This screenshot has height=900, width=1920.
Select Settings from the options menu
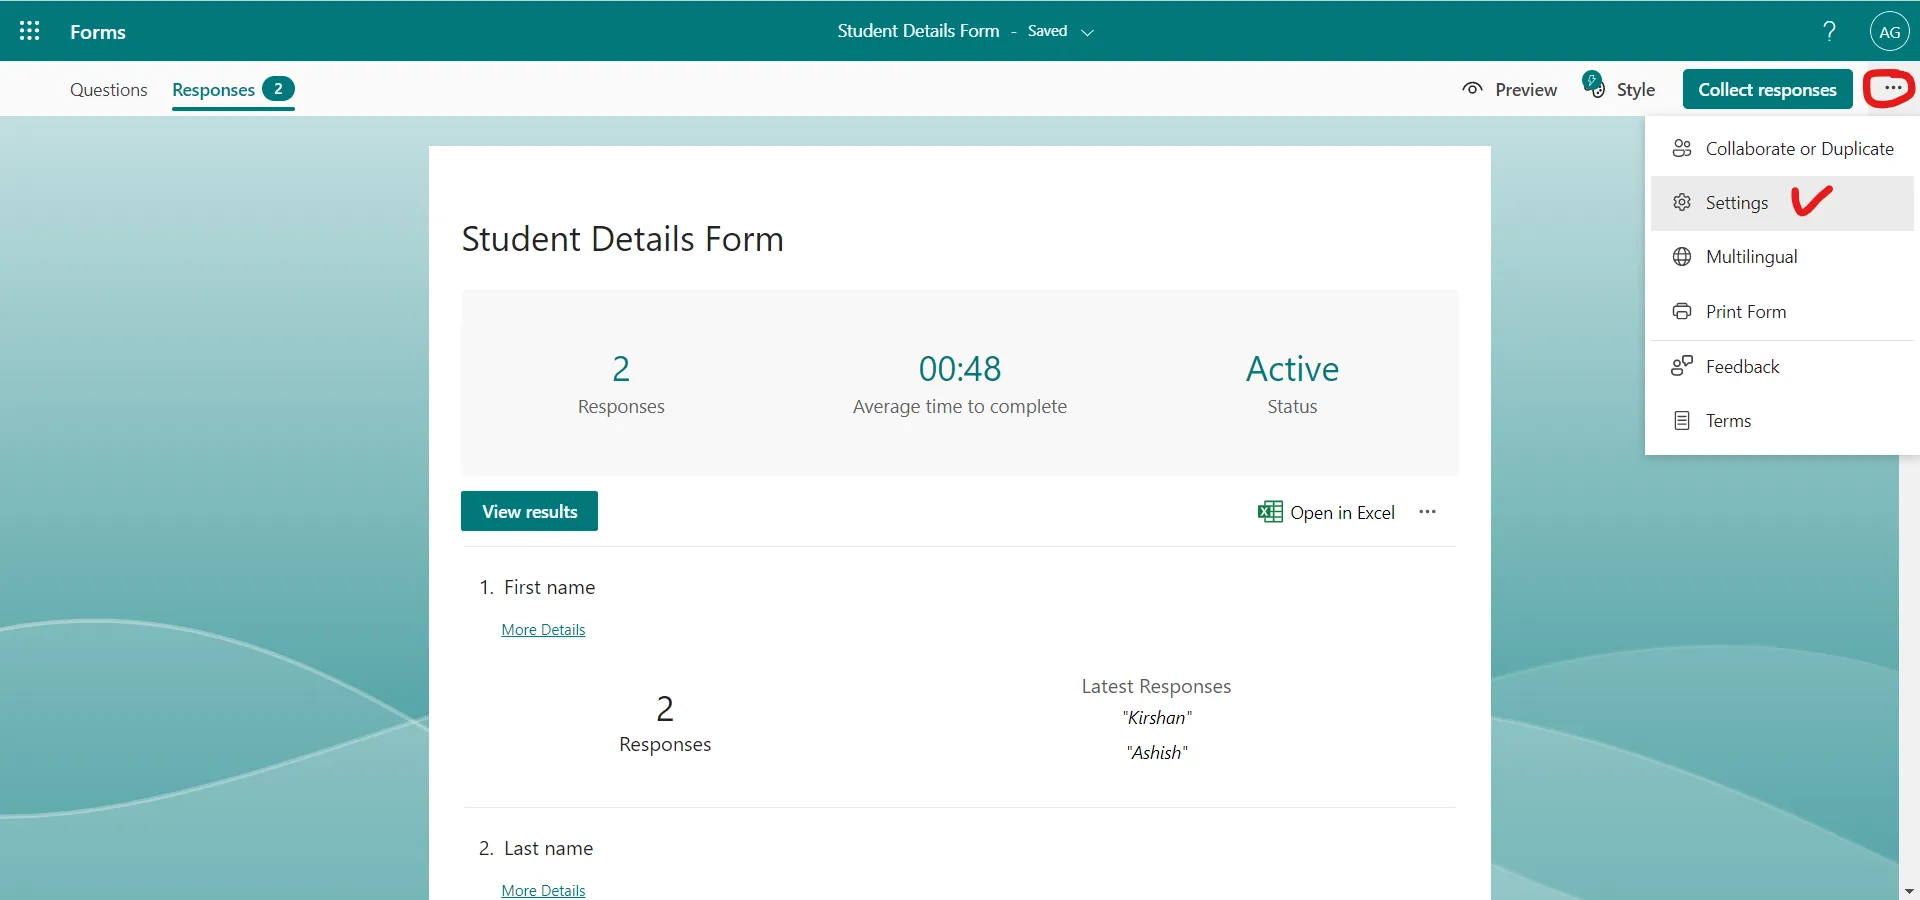pyautogui.click(x=1737, y=202)
